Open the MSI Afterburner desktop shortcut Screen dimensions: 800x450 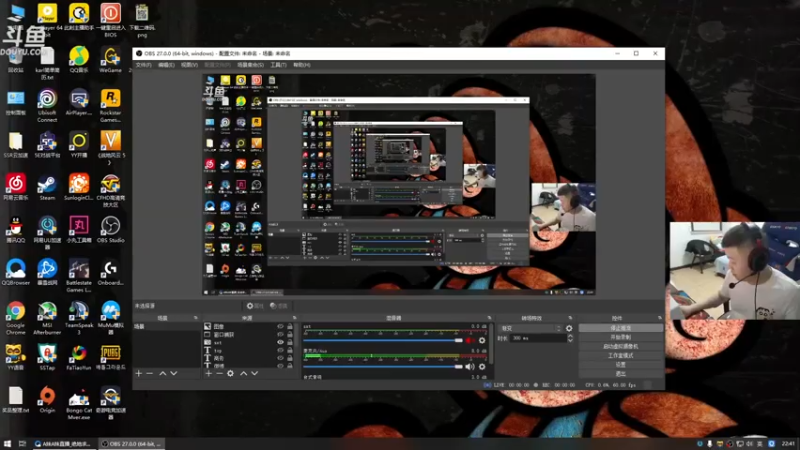point(47,317)
